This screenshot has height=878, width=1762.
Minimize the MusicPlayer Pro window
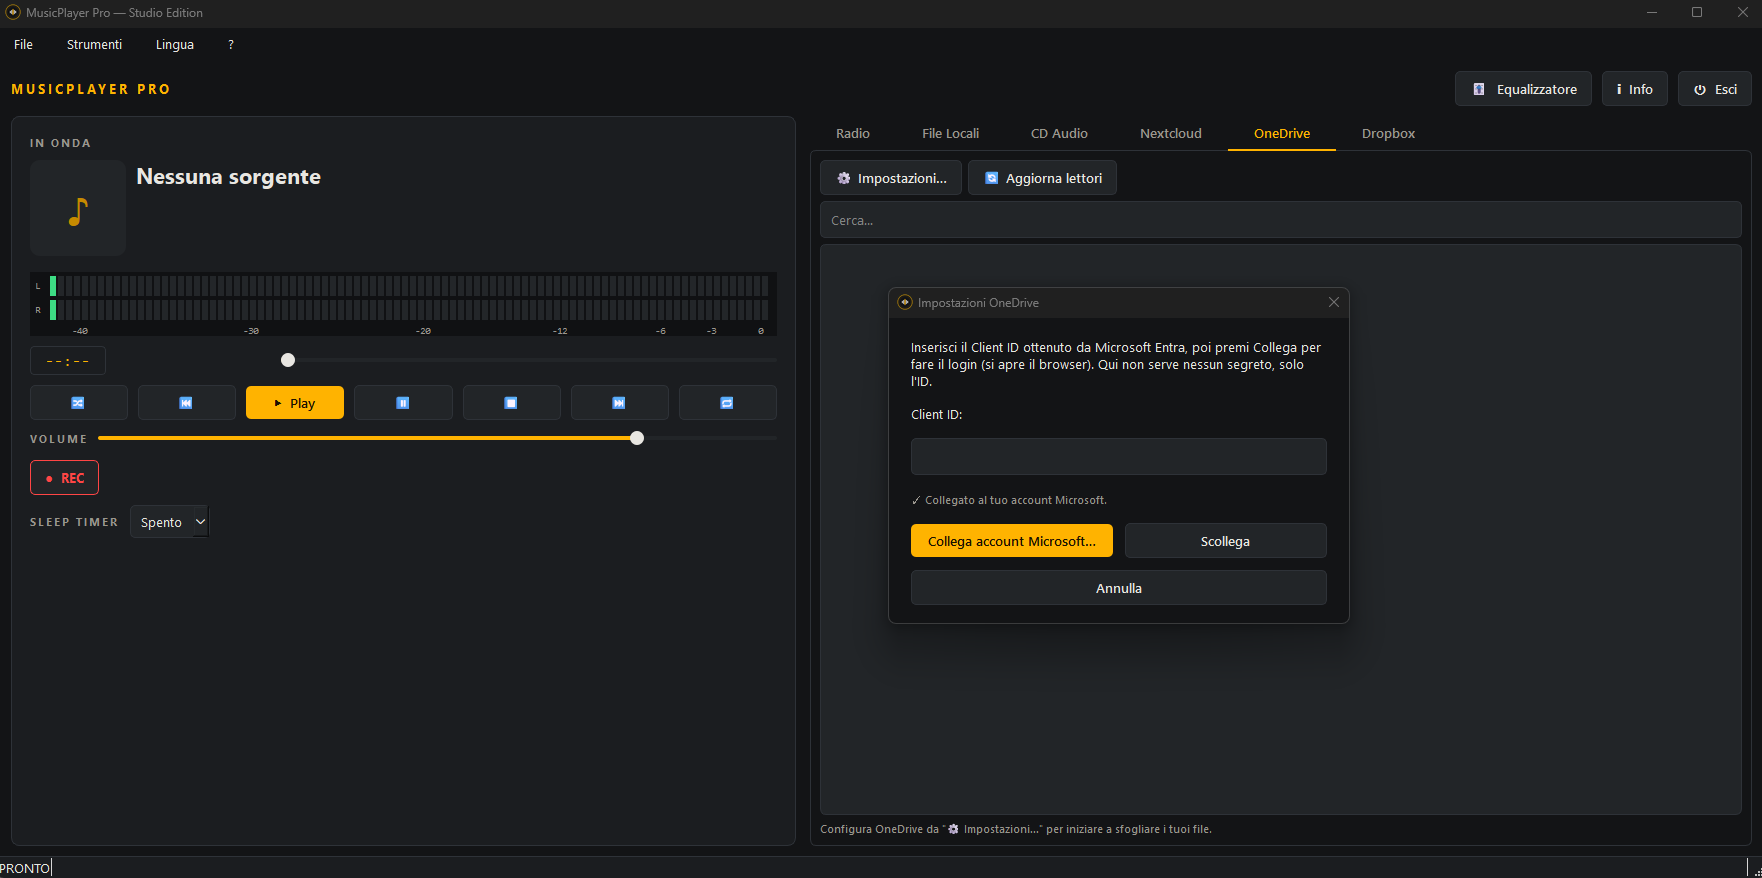[1652, 12]
